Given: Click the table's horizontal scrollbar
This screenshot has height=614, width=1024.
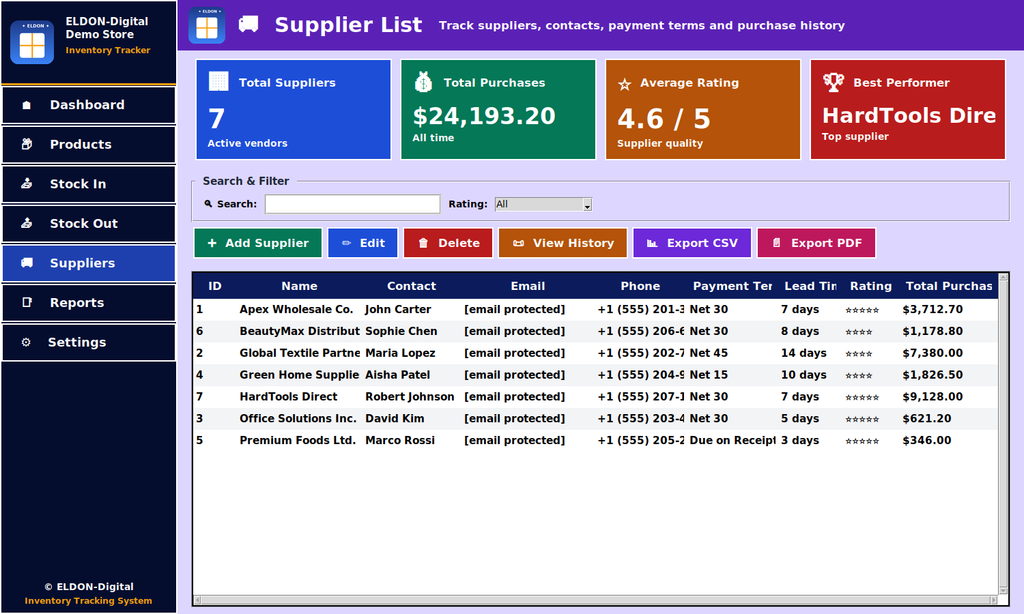Looking at the screenshot, I should click(596, 600).
